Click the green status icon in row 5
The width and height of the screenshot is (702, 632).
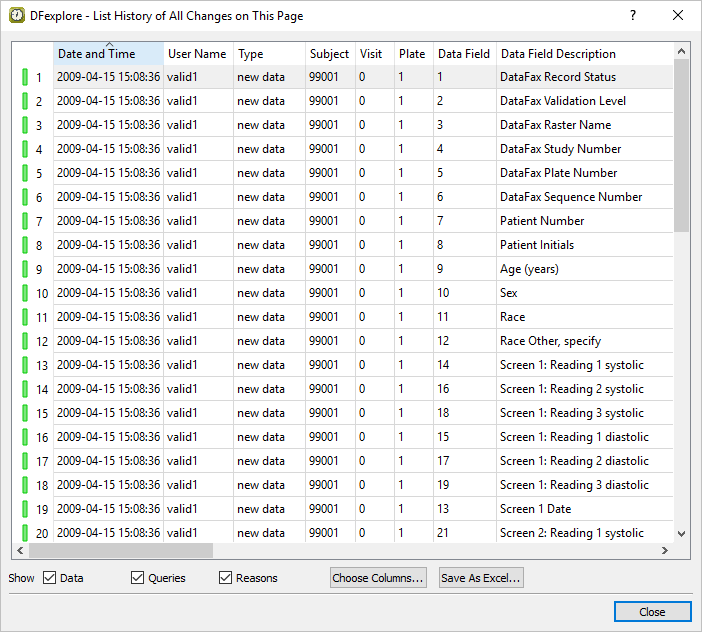(25, 173)
